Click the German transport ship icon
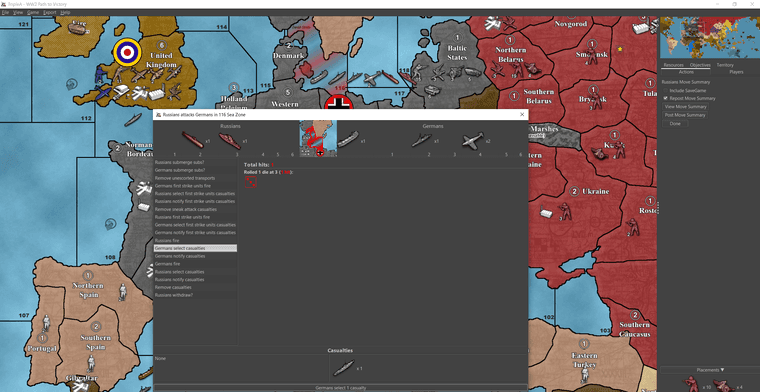 pos(348,140)
